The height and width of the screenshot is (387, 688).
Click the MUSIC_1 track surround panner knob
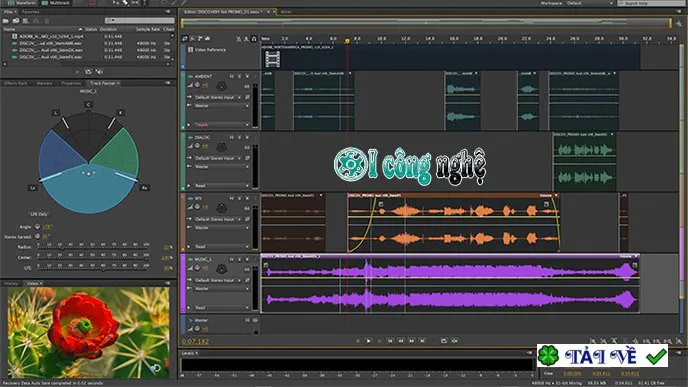click(221, 269)
